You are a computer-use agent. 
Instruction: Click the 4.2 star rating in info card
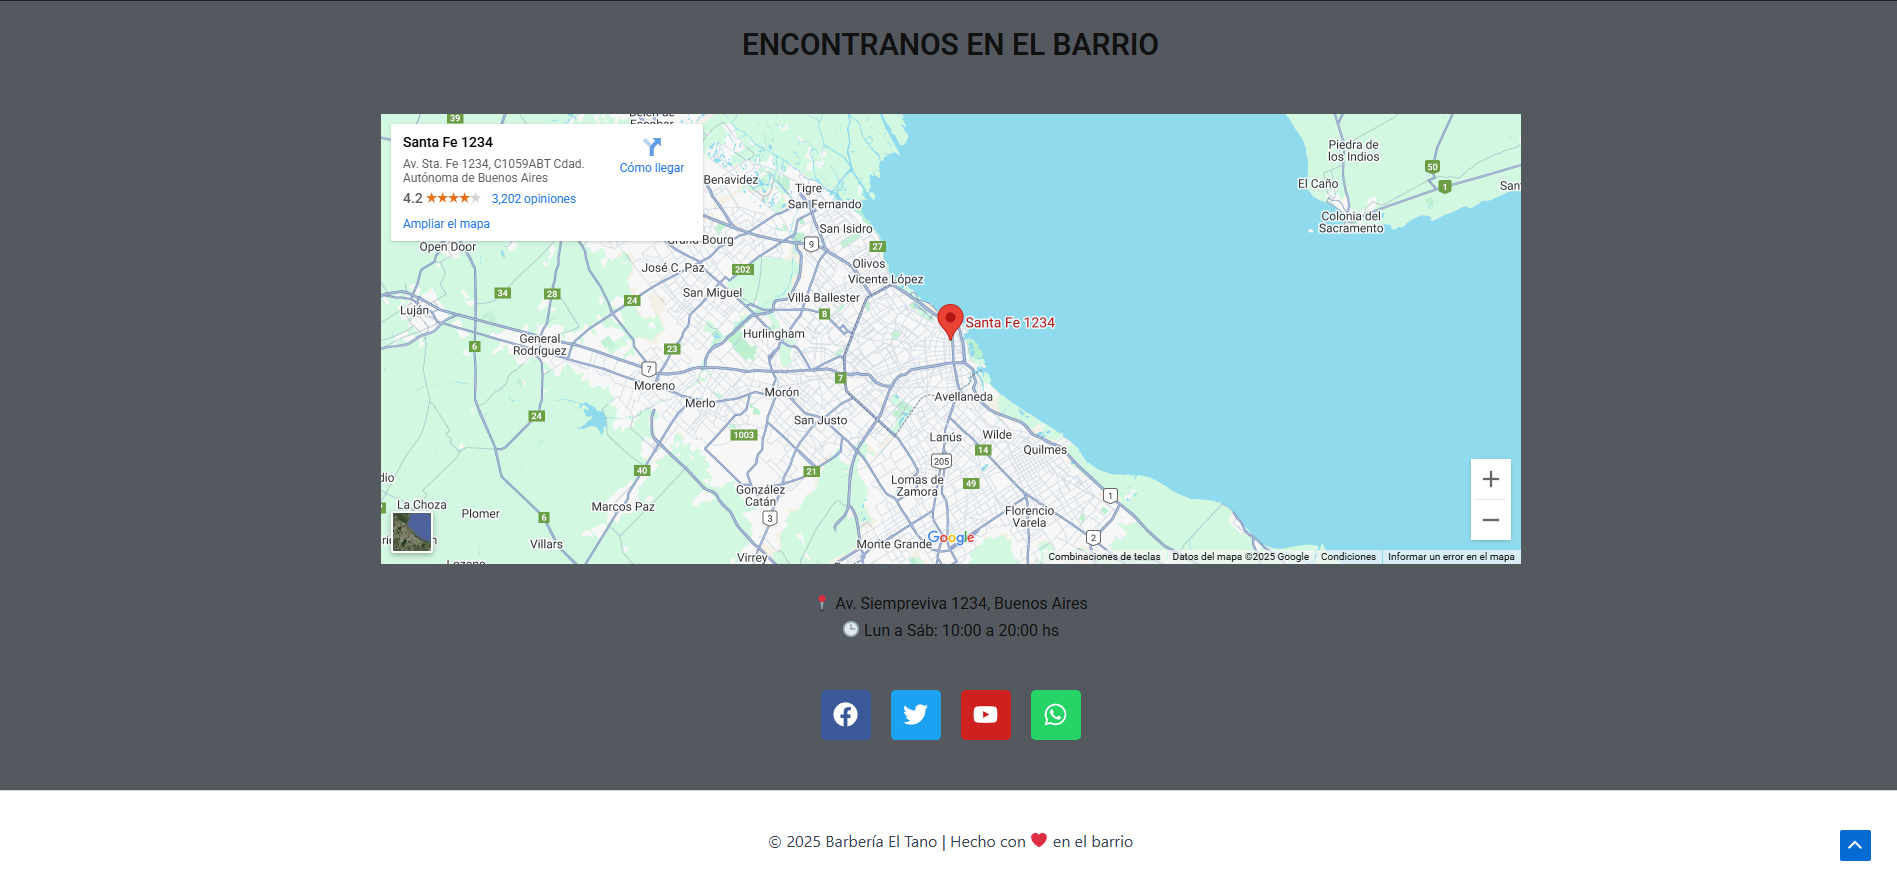(x=442, y=198)
